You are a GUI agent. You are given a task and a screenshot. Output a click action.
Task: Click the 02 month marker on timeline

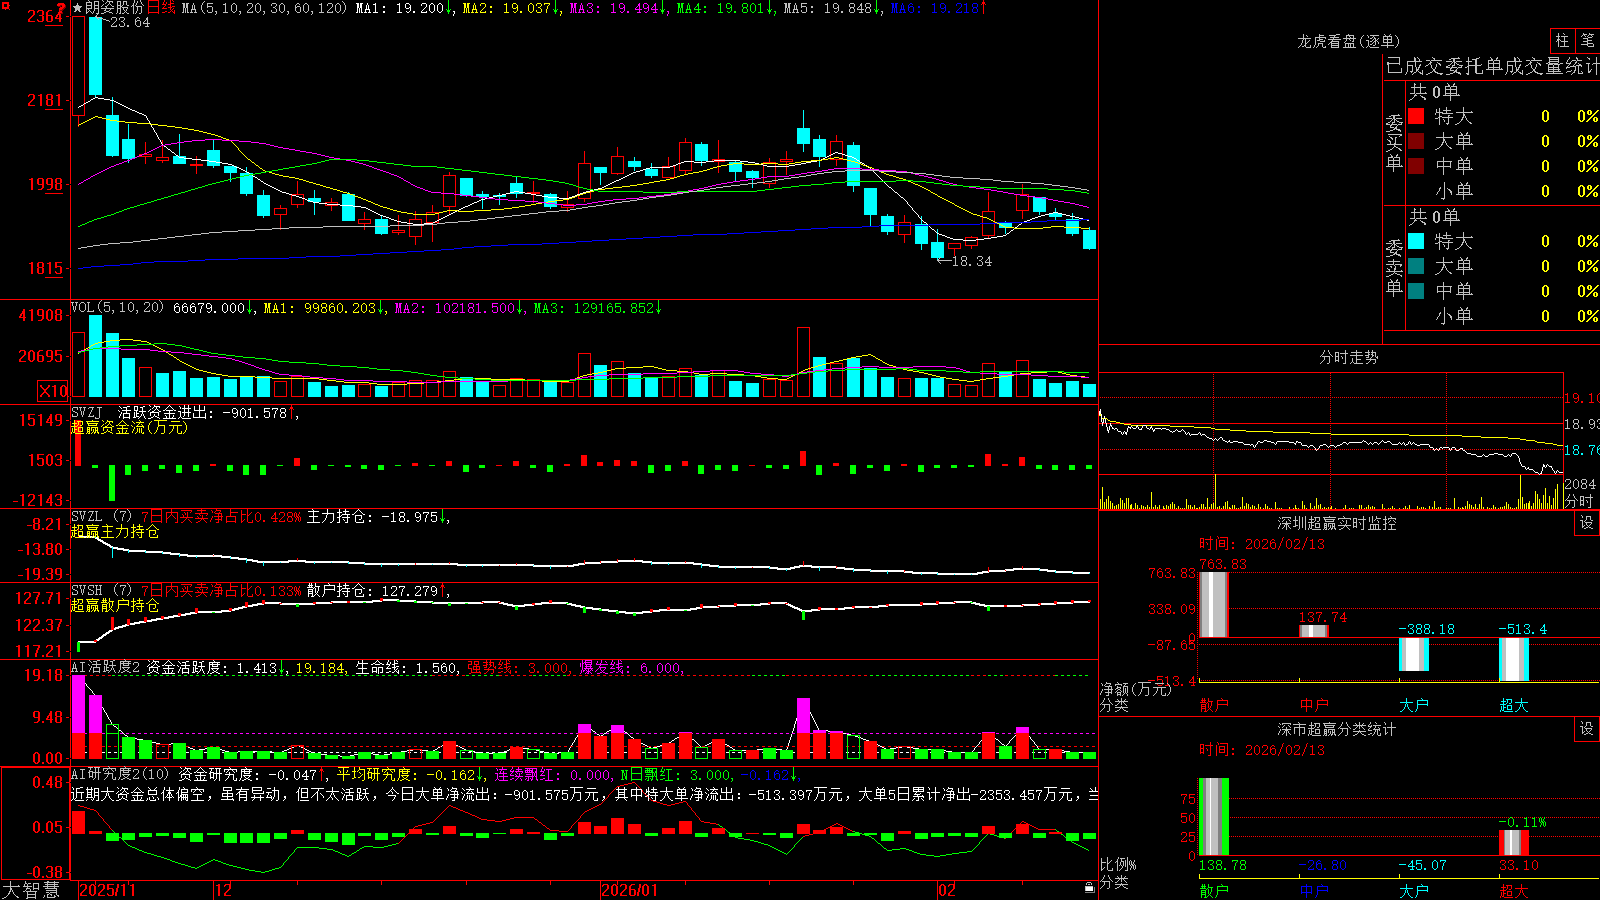coord(947,890)
